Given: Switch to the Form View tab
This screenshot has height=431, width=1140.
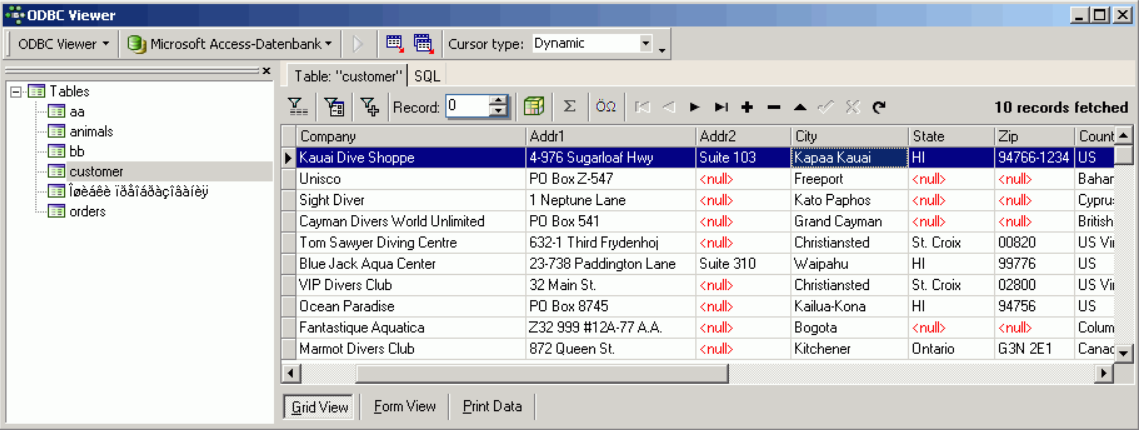Looking at the screenshot, I should click(x=405, y=407).
